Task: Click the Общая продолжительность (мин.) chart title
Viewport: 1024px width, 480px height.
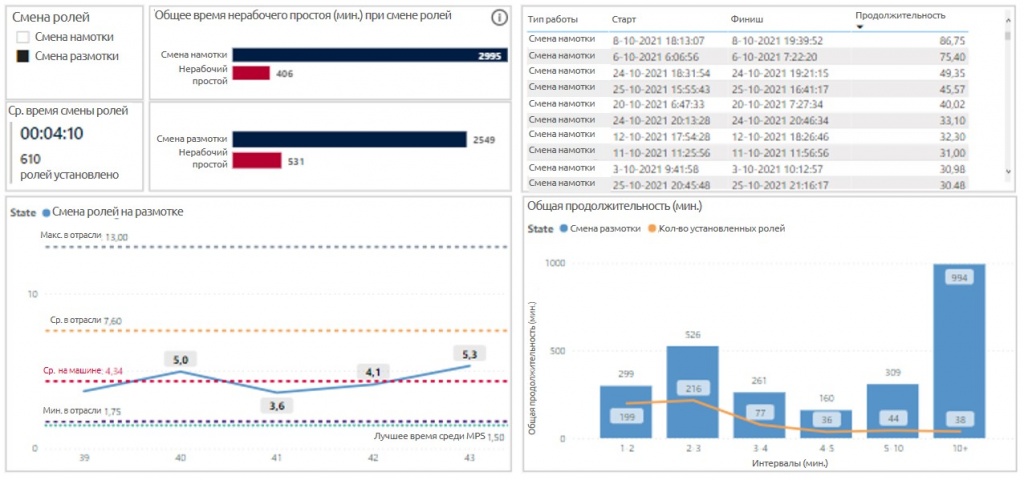Action: point(615,206)
